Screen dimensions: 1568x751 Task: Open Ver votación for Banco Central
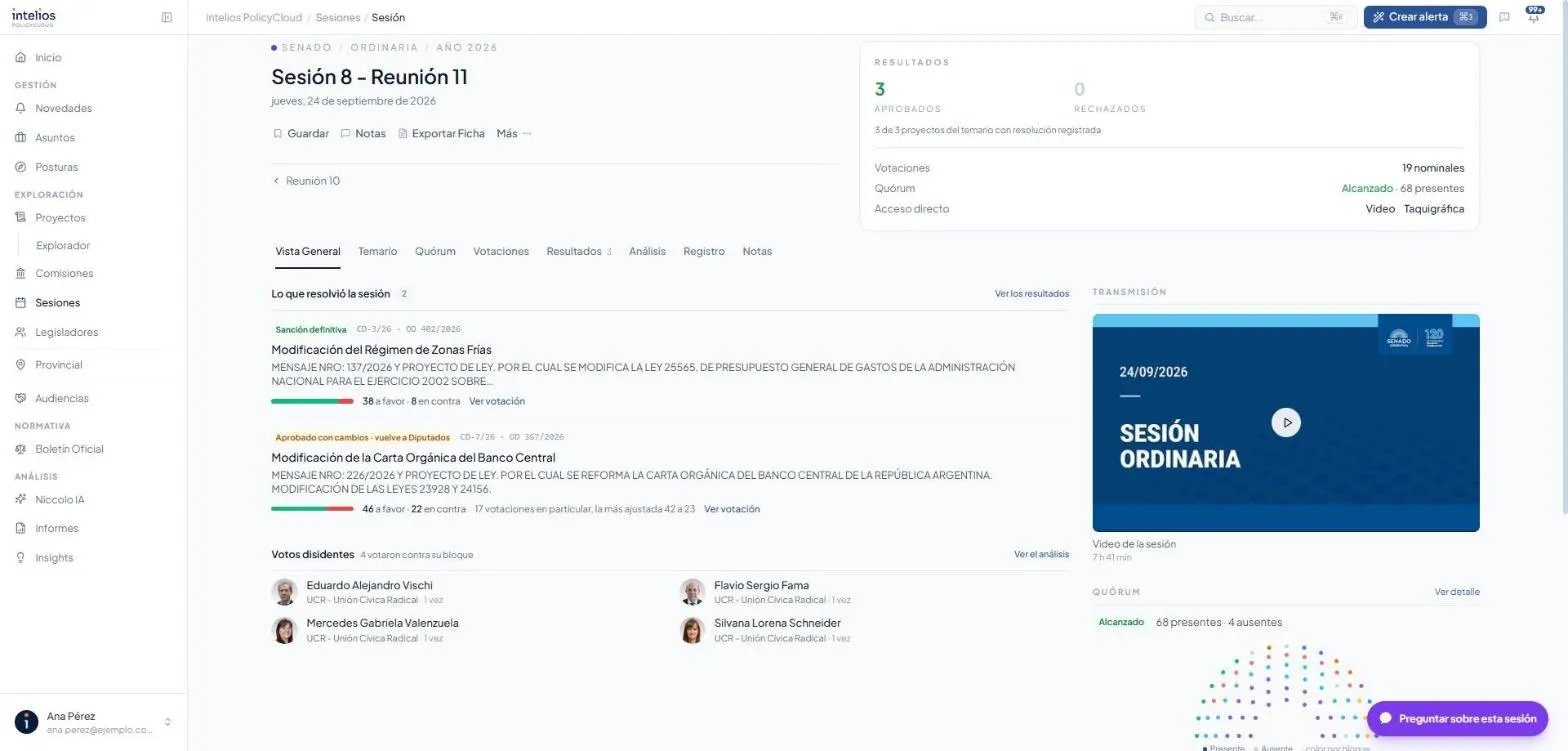[732, 509]
